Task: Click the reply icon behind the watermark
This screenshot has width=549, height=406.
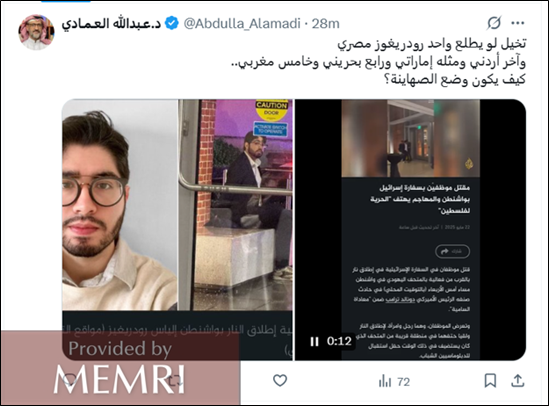Action: (70, 380)
